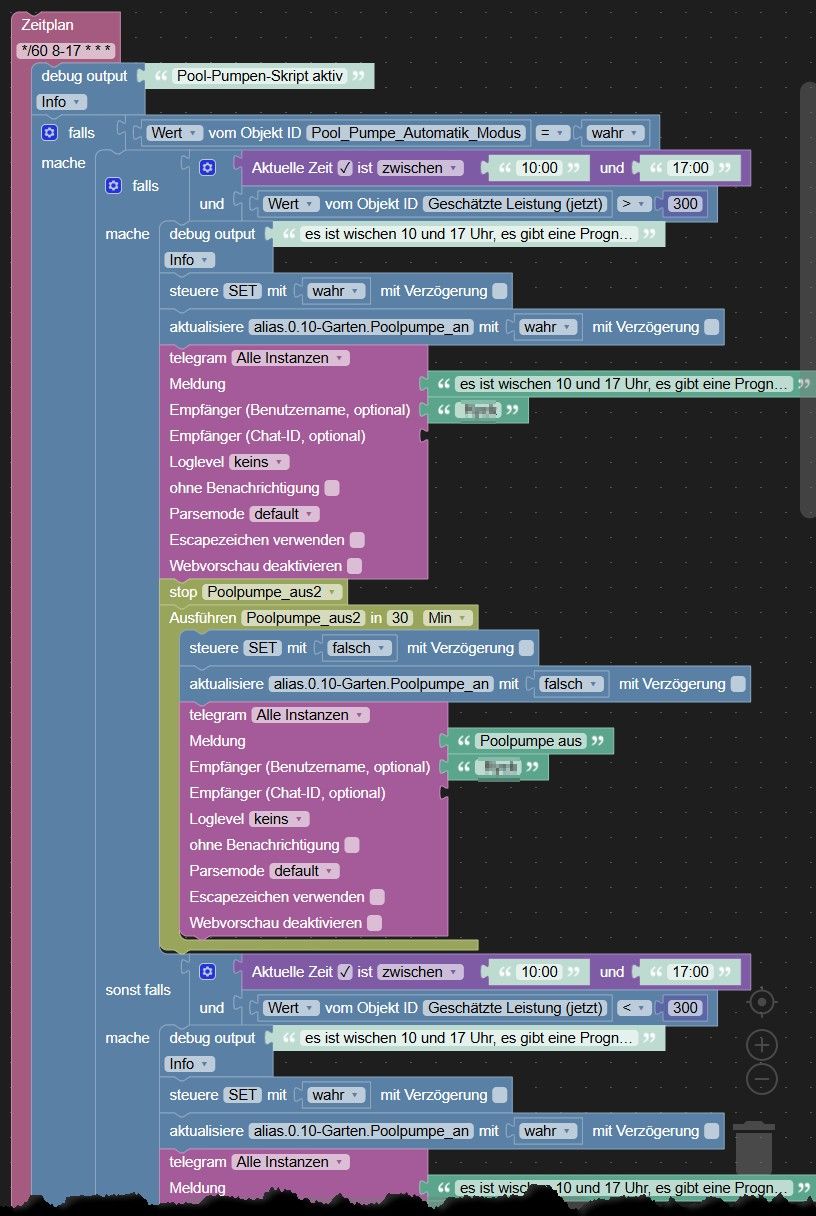Zoom in with the plus icon
The height and width of the screenshot is (1216, 816).
pos(762,1045)
